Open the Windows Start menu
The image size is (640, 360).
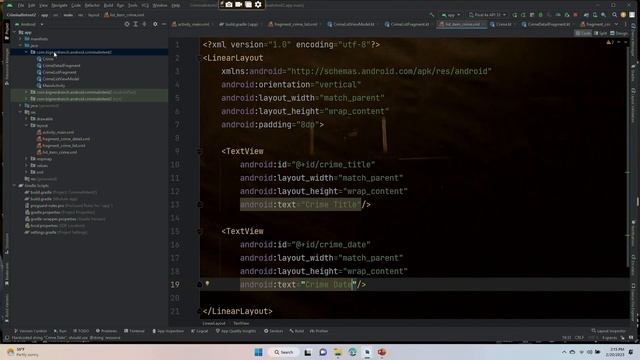point(259,352)
